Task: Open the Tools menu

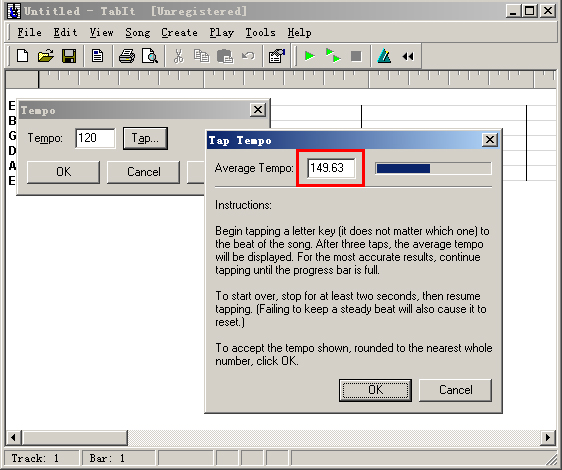Action: click(x=261, y=33)
